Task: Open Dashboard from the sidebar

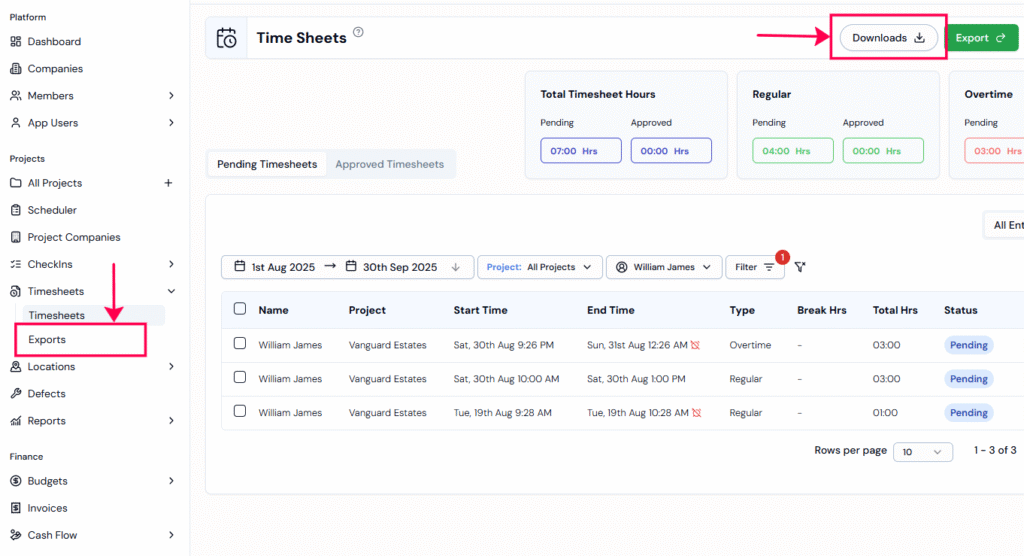Action: (x=54, y=42)
